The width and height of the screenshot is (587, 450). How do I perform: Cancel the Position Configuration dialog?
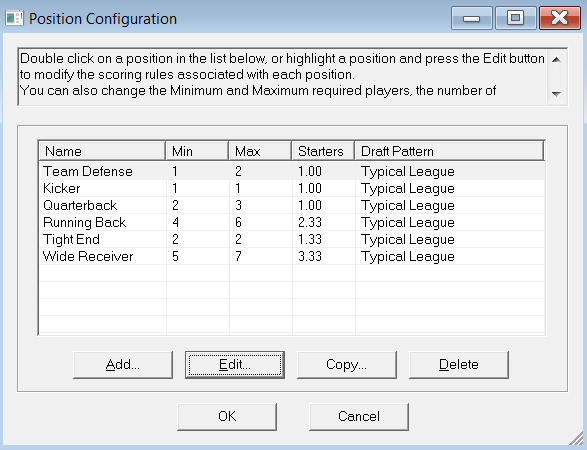coord(359,417)
